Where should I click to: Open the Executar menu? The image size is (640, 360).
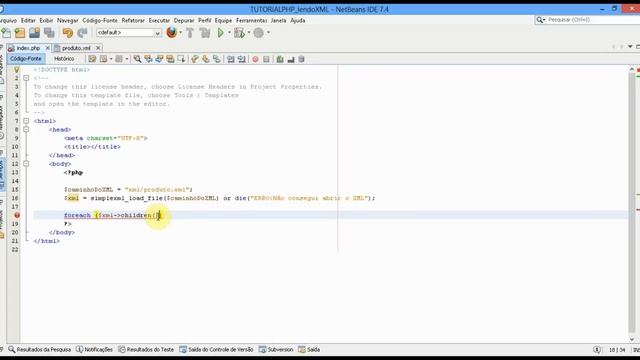[x=159, y=20]
